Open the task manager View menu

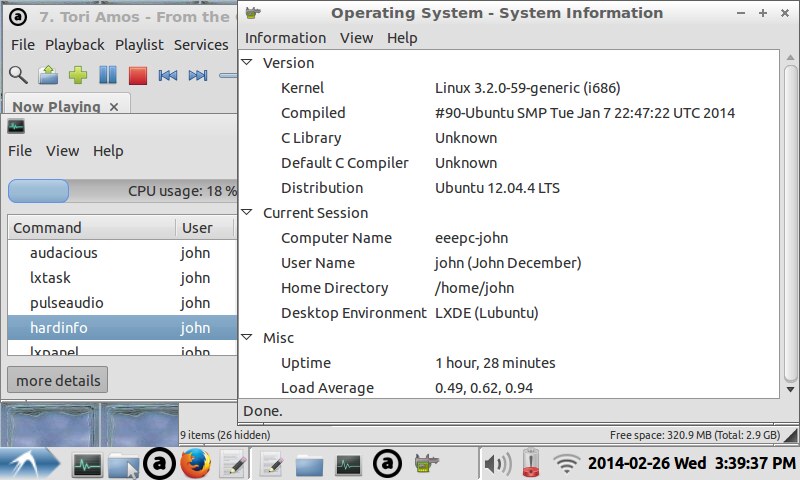[62, 151]
